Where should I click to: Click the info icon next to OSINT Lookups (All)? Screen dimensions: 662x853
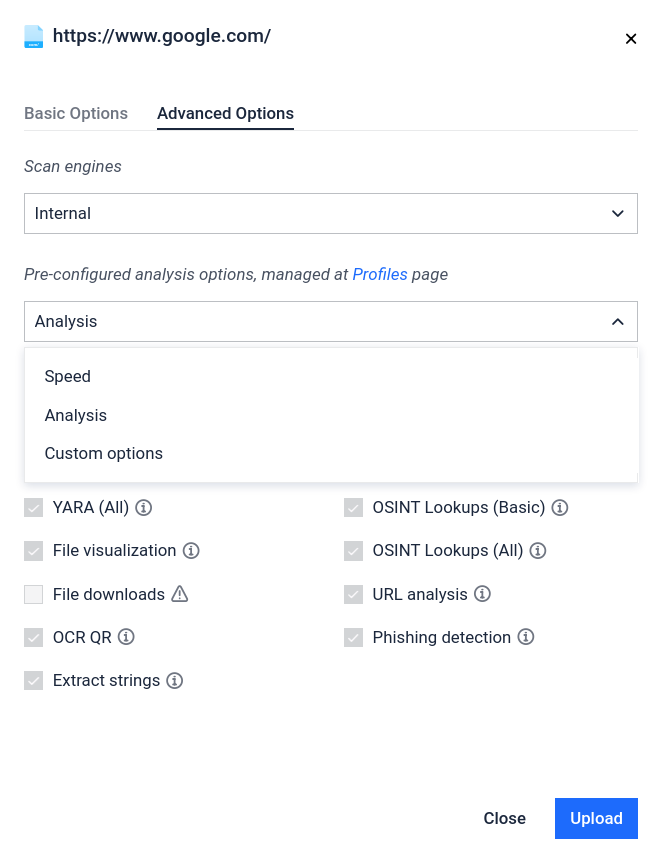pos(538,550)
